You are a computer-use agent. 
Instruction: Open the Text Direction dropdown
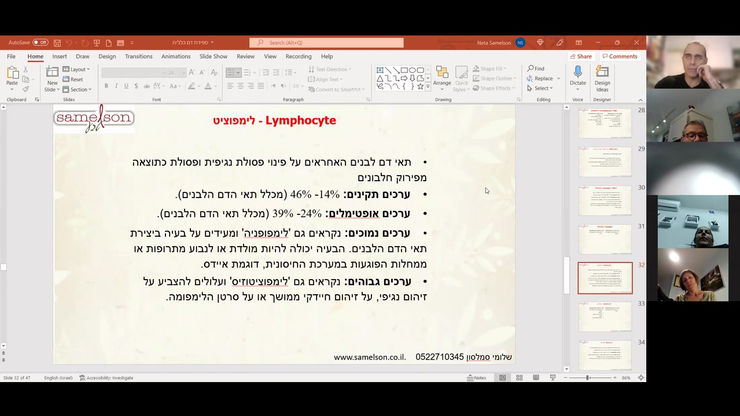[329, 69]
